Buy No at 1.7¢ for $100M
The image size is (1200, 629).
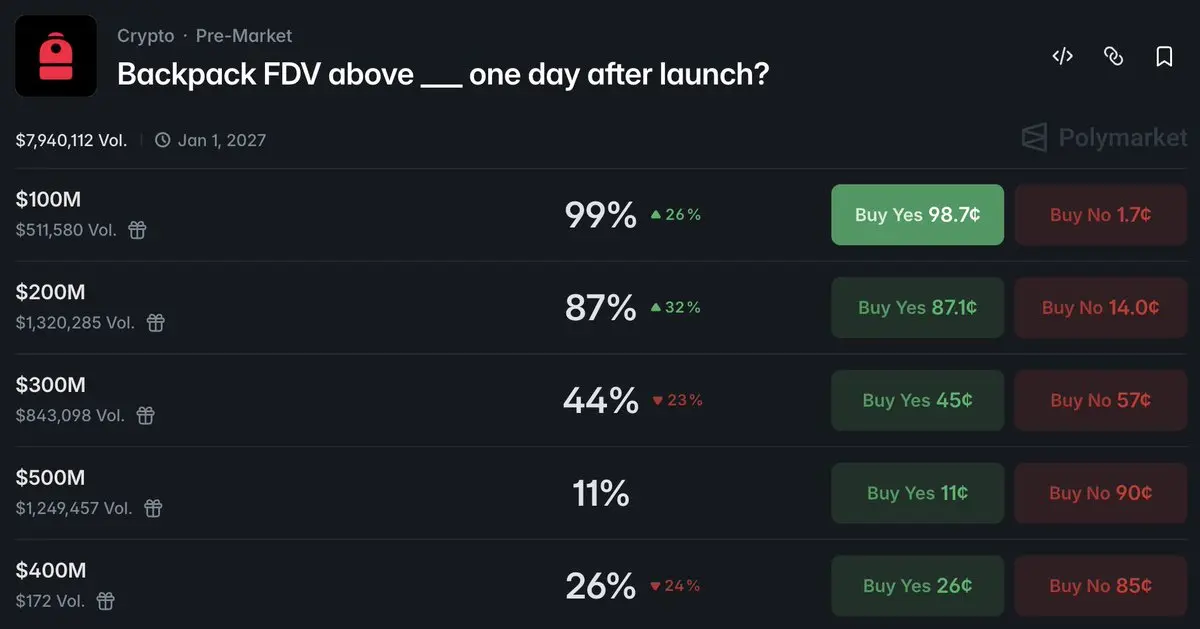(x=1100, y=215)
